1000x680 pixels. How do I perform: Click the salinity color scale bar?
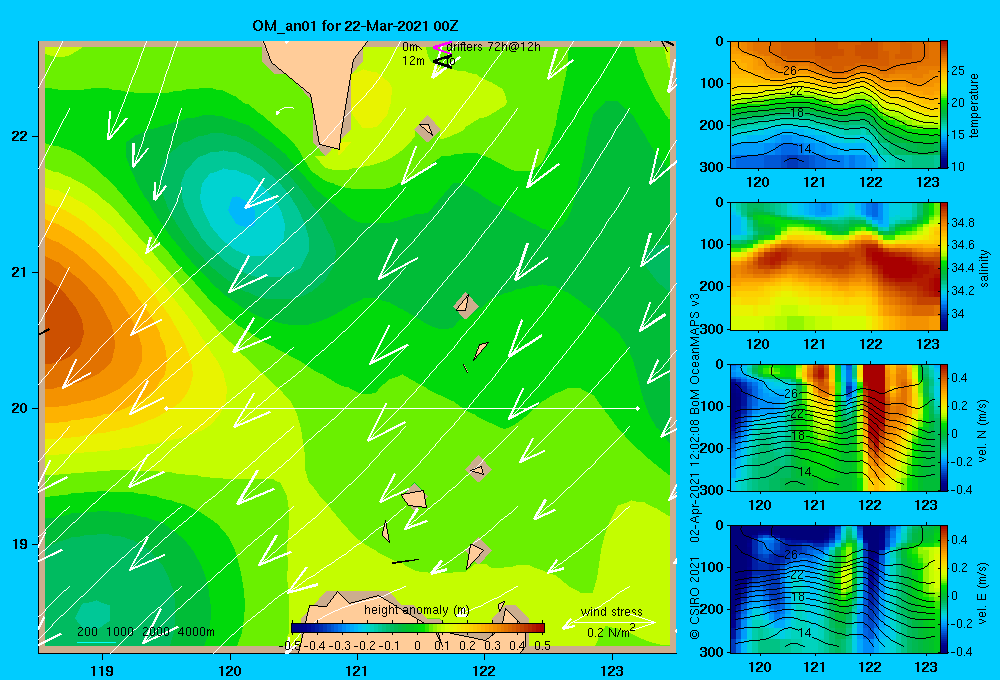[945, 266]
